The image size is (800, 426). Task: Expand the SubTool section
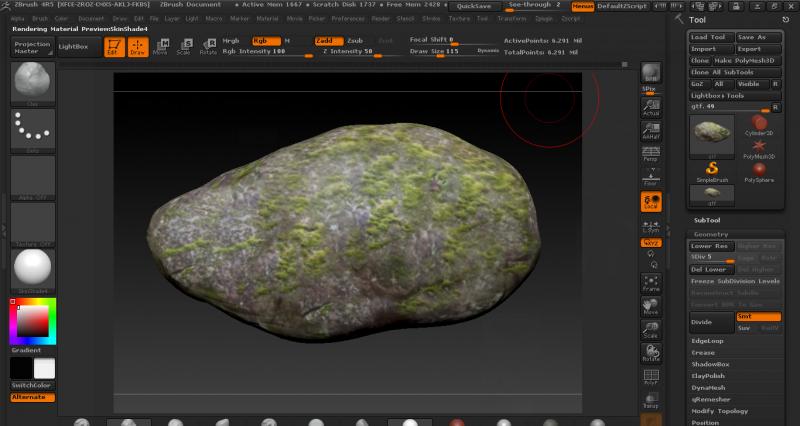pos(708,219)
